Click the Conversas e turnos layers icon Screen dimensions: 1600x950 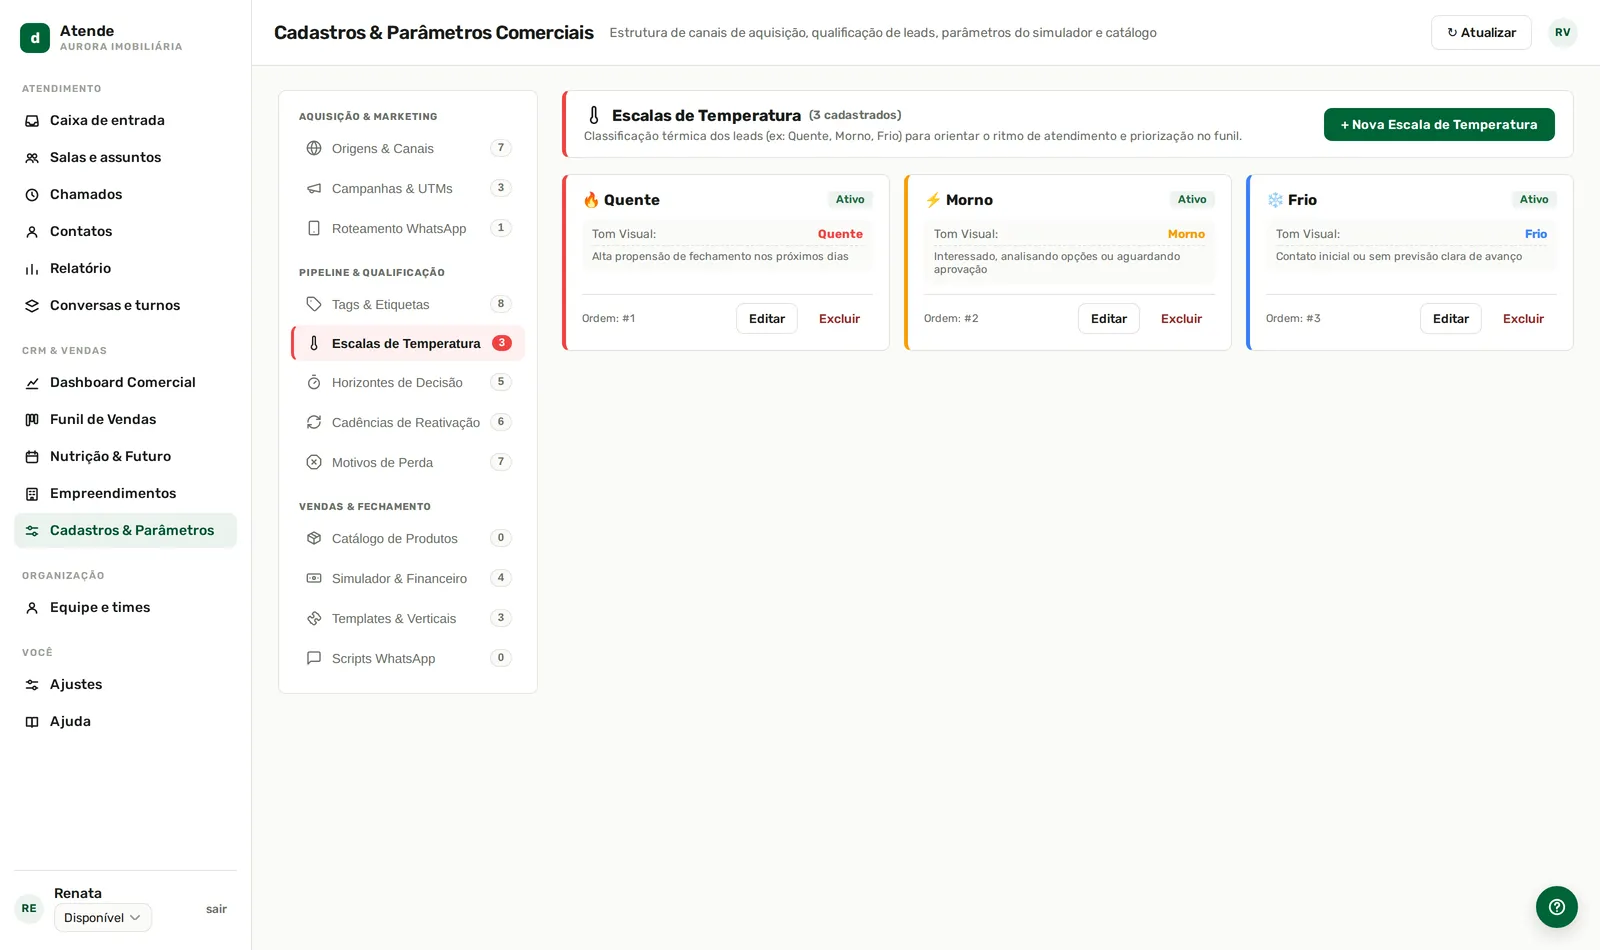click(x=32, y=306)
